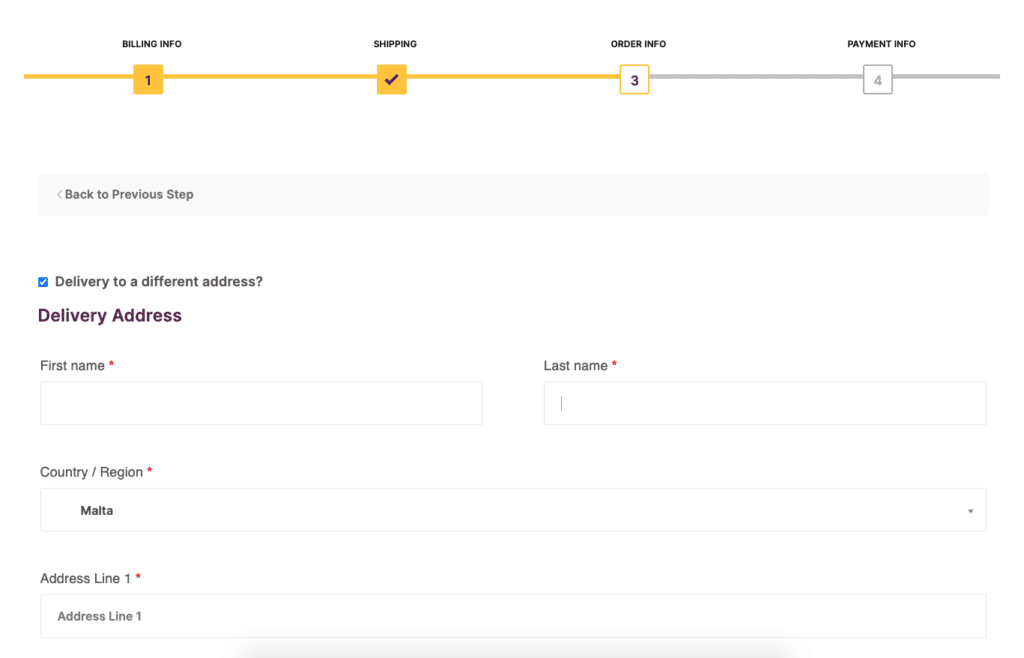The width and height of the screenshot is (1024, 658).
Task: Jump to step 4 payment badge
Action: pyautogui.click(x=877, y=80)
